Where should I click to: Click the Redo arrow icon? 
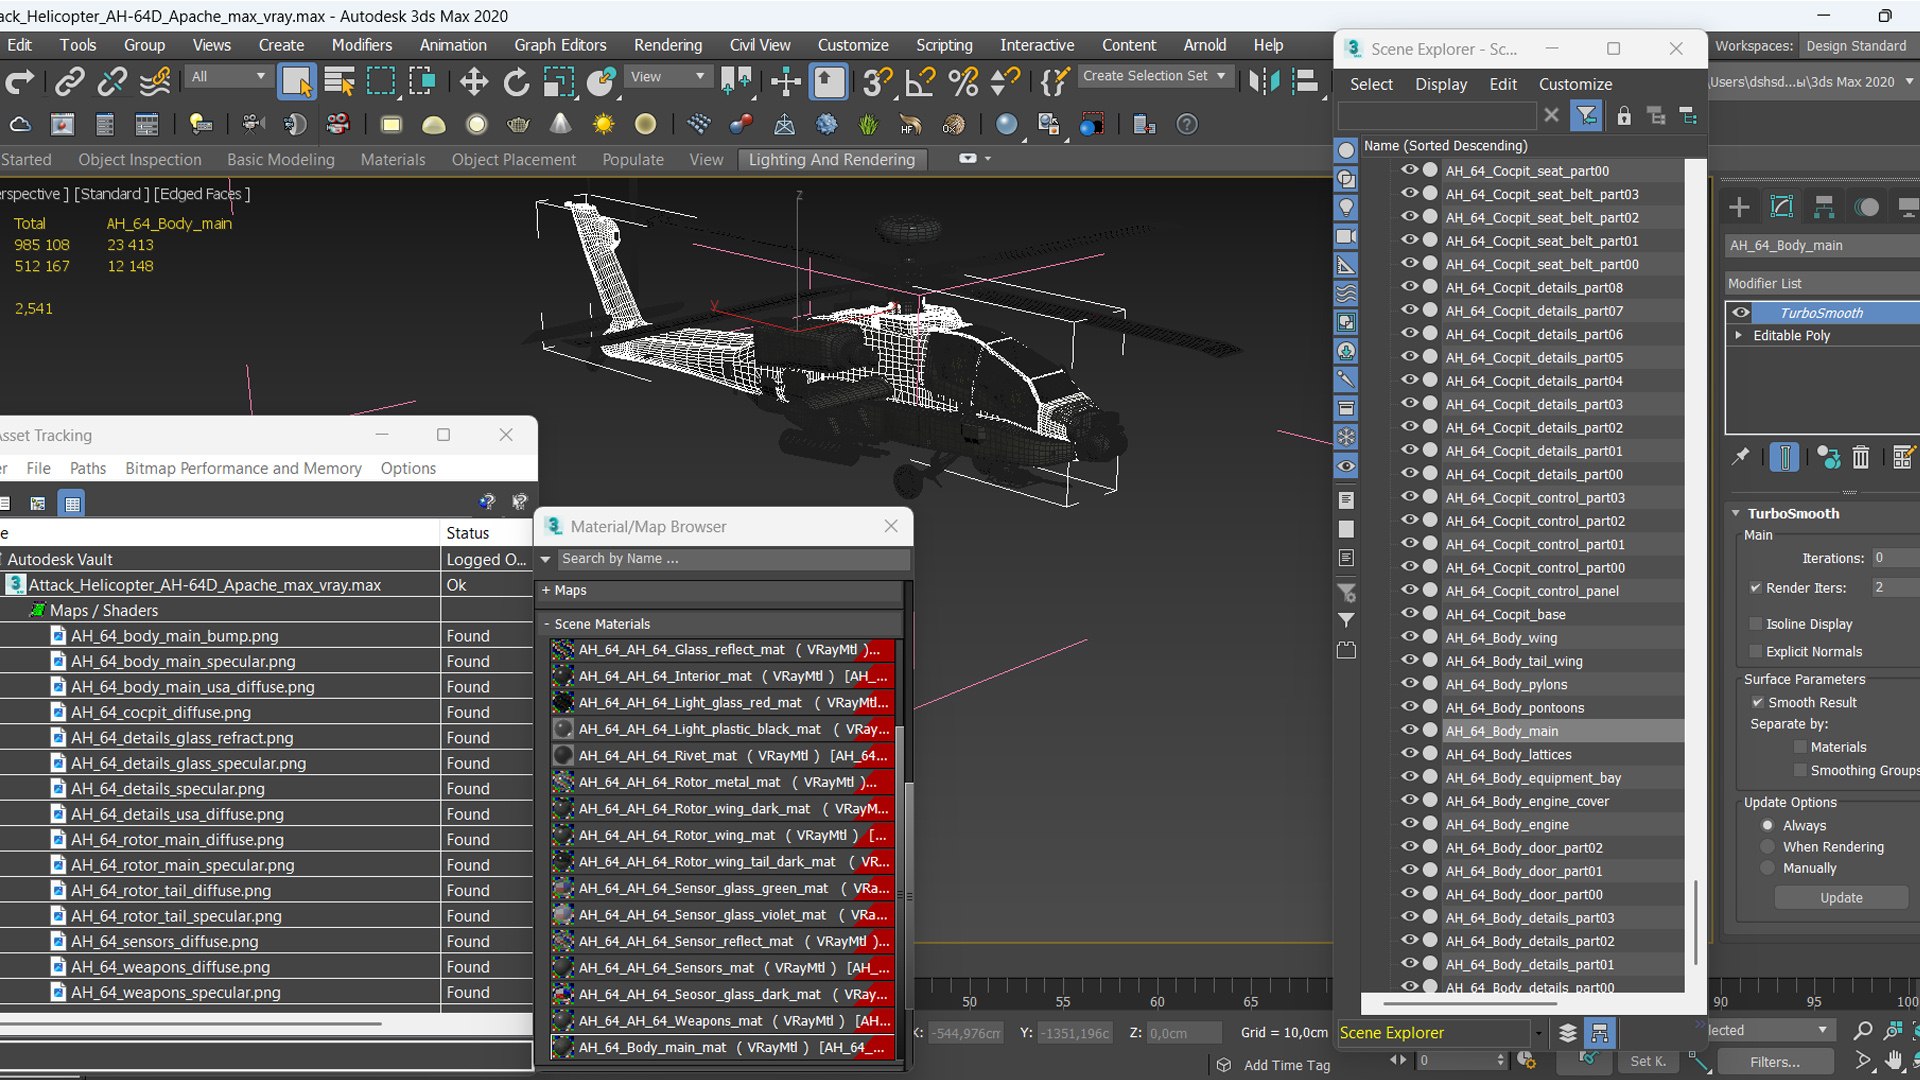20,82
